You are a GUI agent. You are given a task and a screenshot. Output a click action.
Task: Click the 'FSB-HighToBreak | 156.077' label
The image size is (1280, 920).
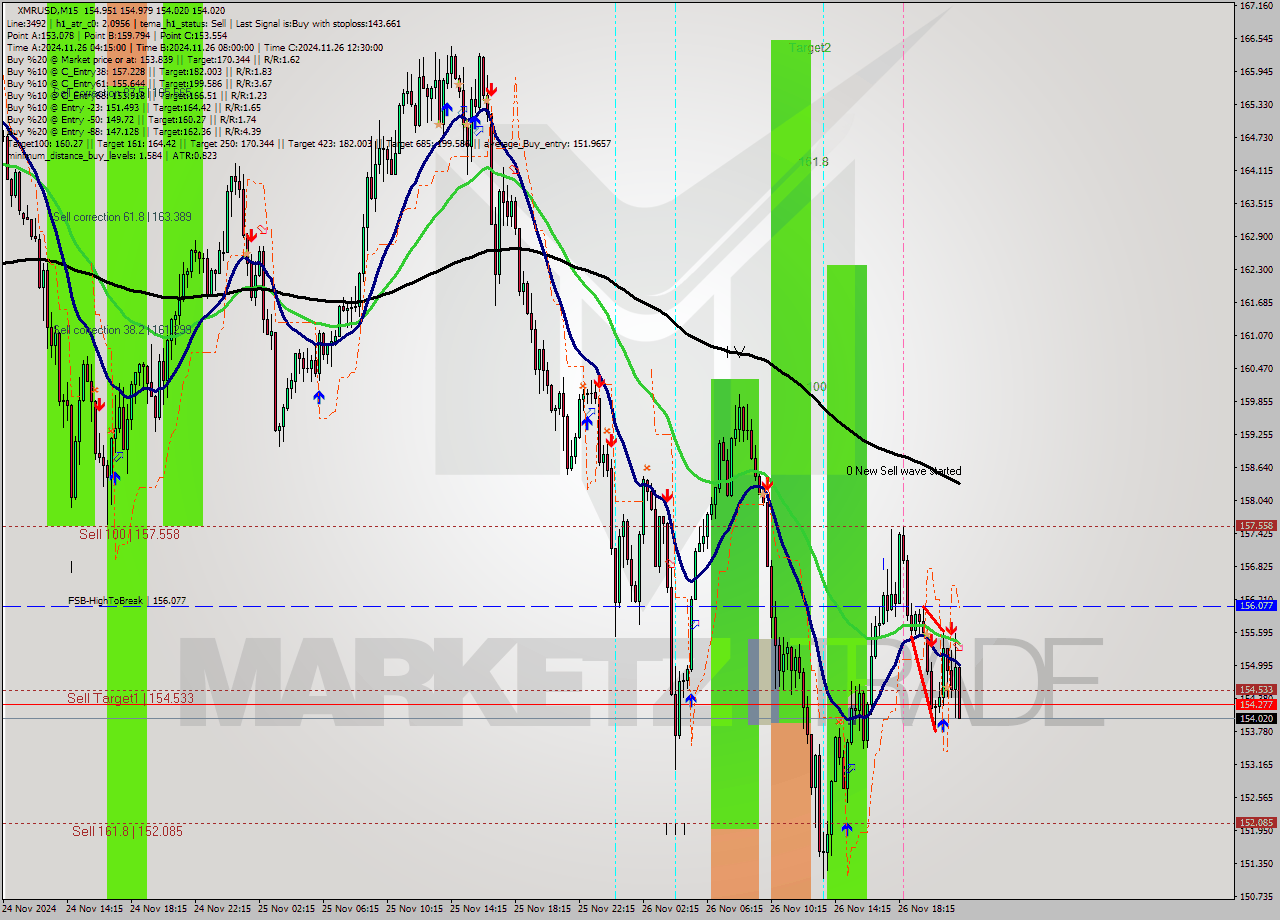127,601
